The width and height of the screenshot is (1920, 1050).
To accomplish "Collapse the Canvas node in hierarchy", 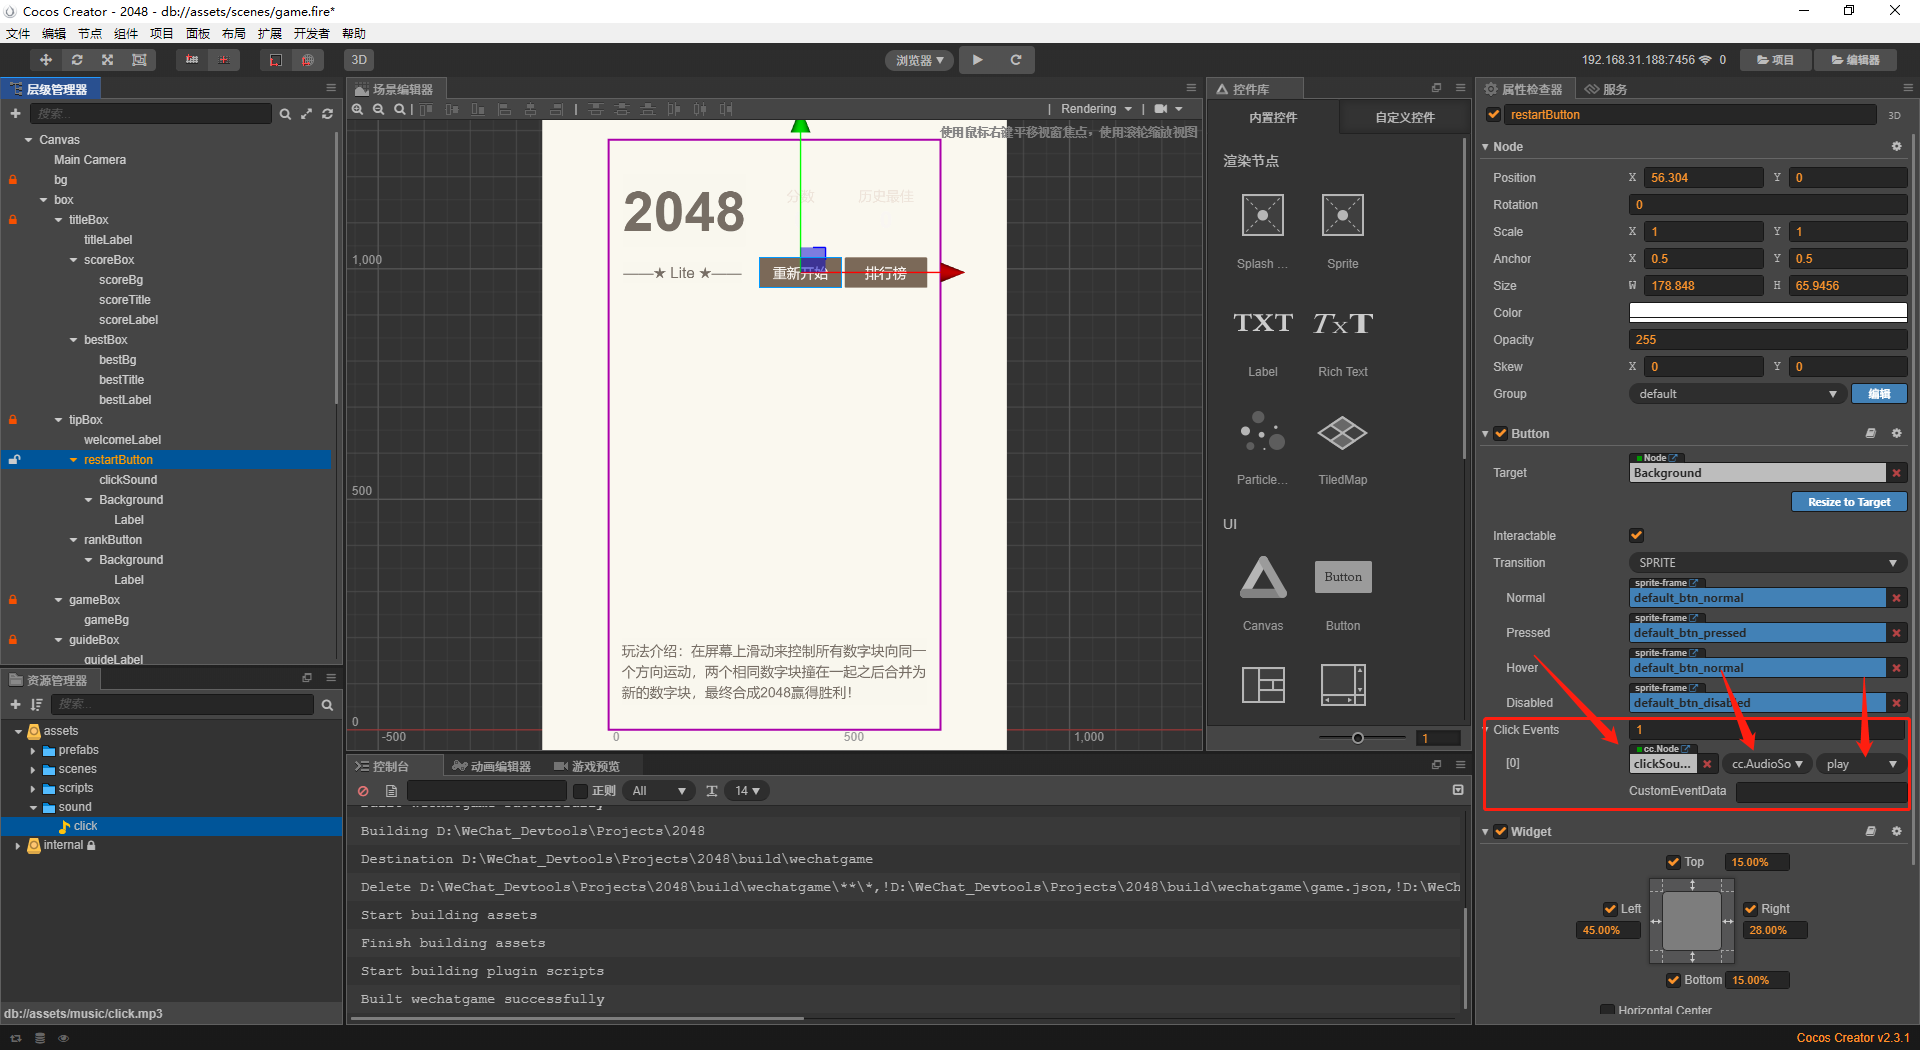I will click(x=28, y=140).
